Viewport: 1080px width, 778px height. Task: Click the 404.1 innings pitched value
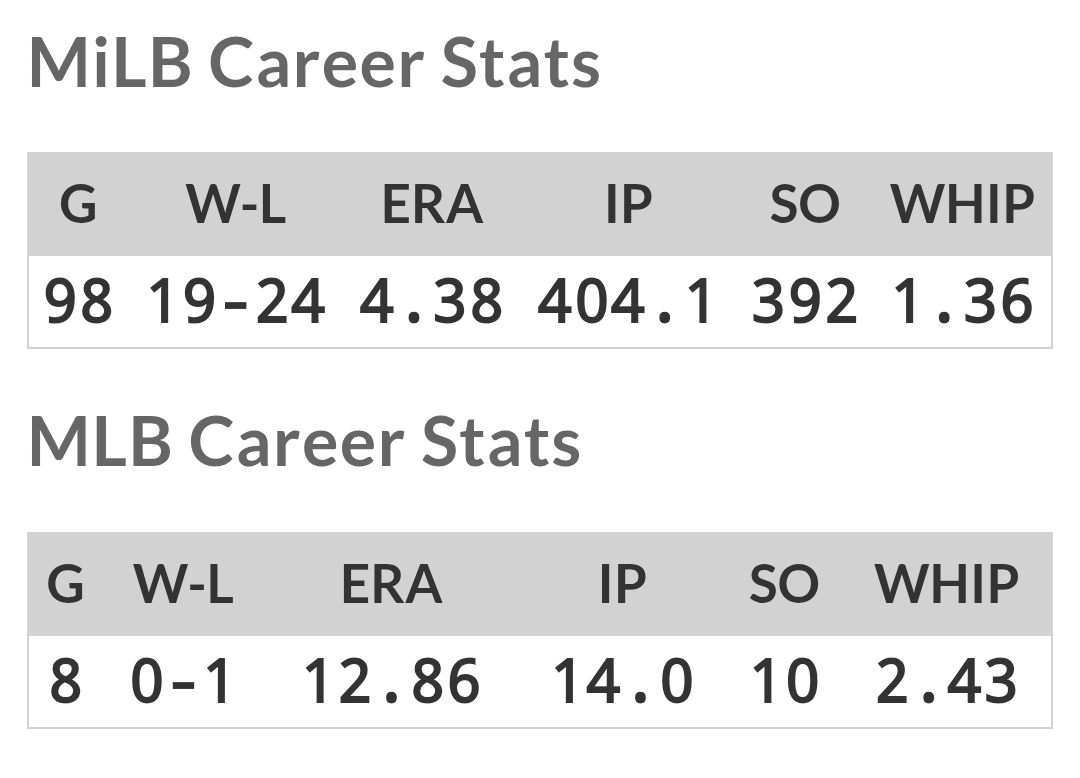(x=625, y=301)
